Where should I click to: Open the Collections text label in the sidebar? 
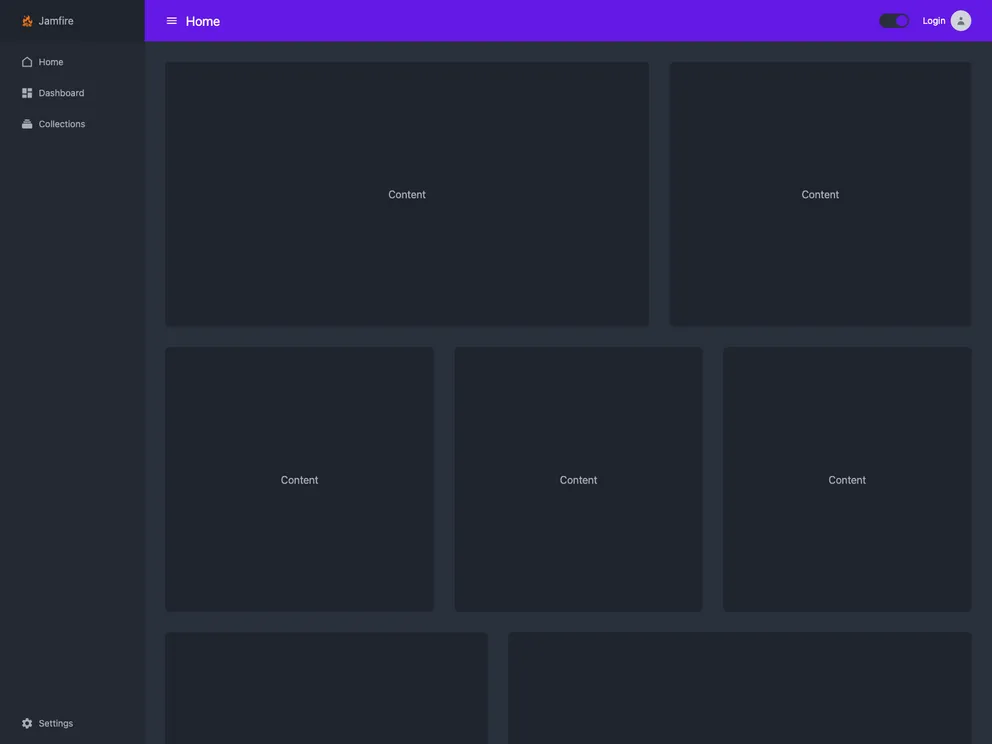pyautogui.click(x=62, y=124)
